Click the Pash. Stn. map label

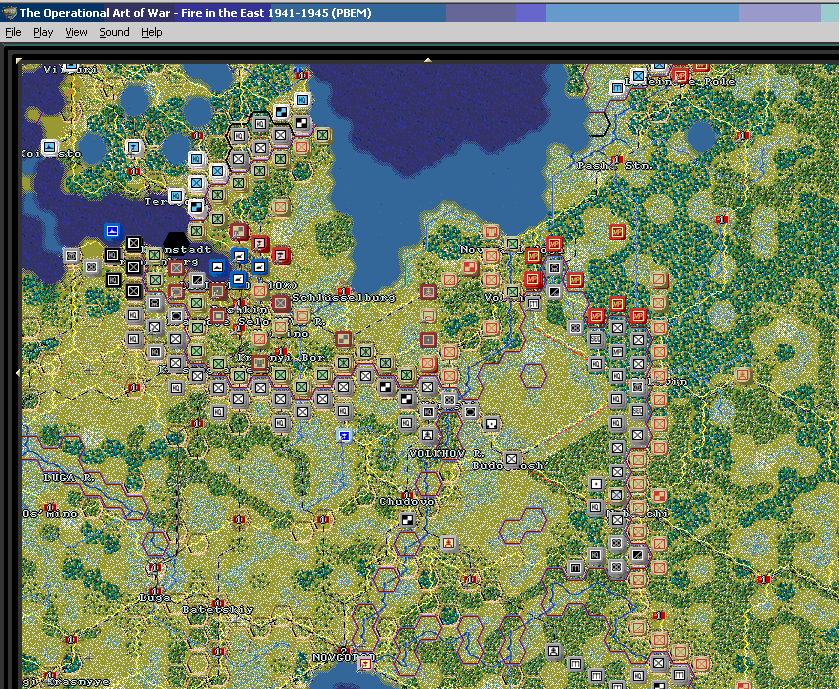615,166
